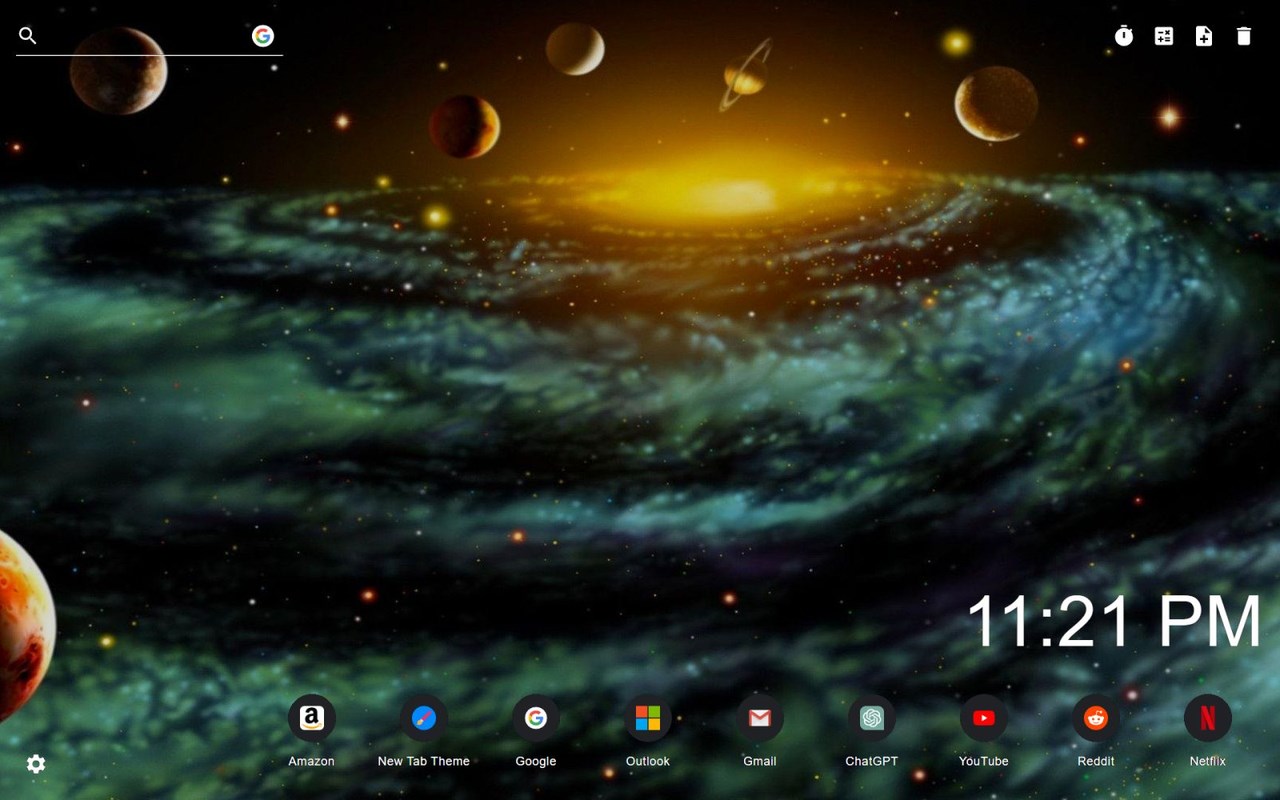The height and width of the screenshot is (800, 1280).
Task: Open the add note icon
Action: coord(1204,36)
